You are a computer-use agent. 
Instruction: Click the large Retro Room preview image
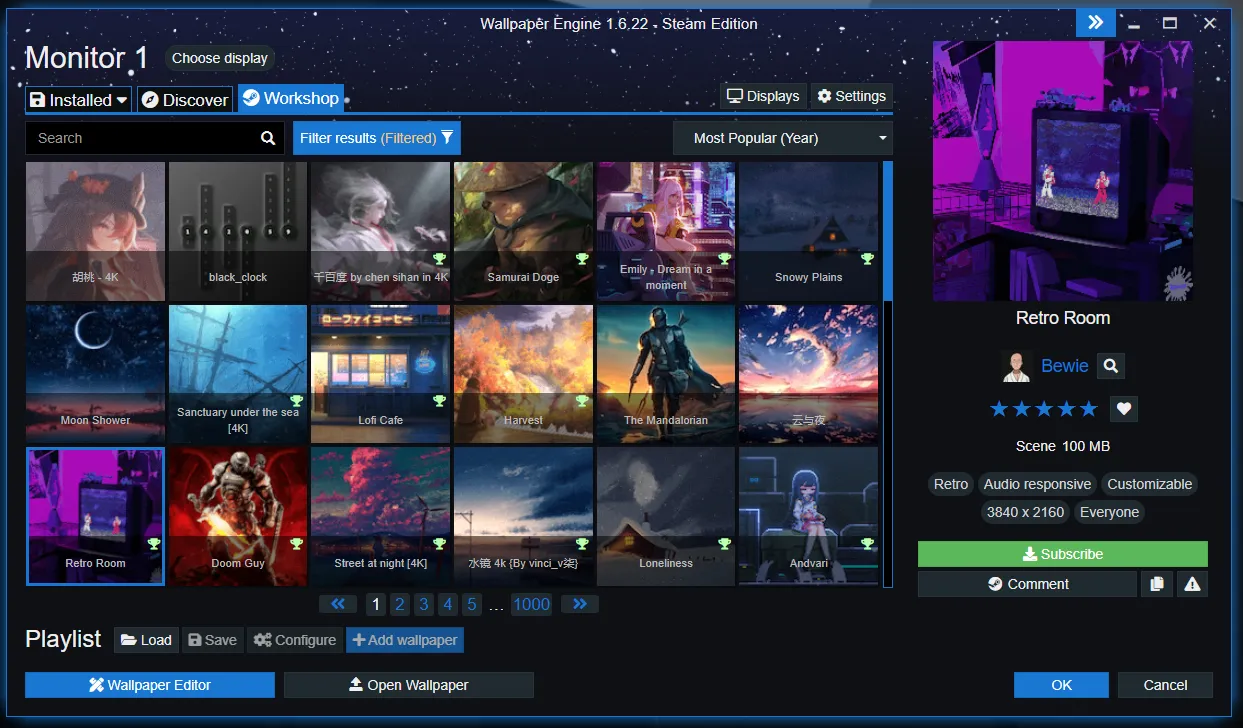coord(1063,171)
